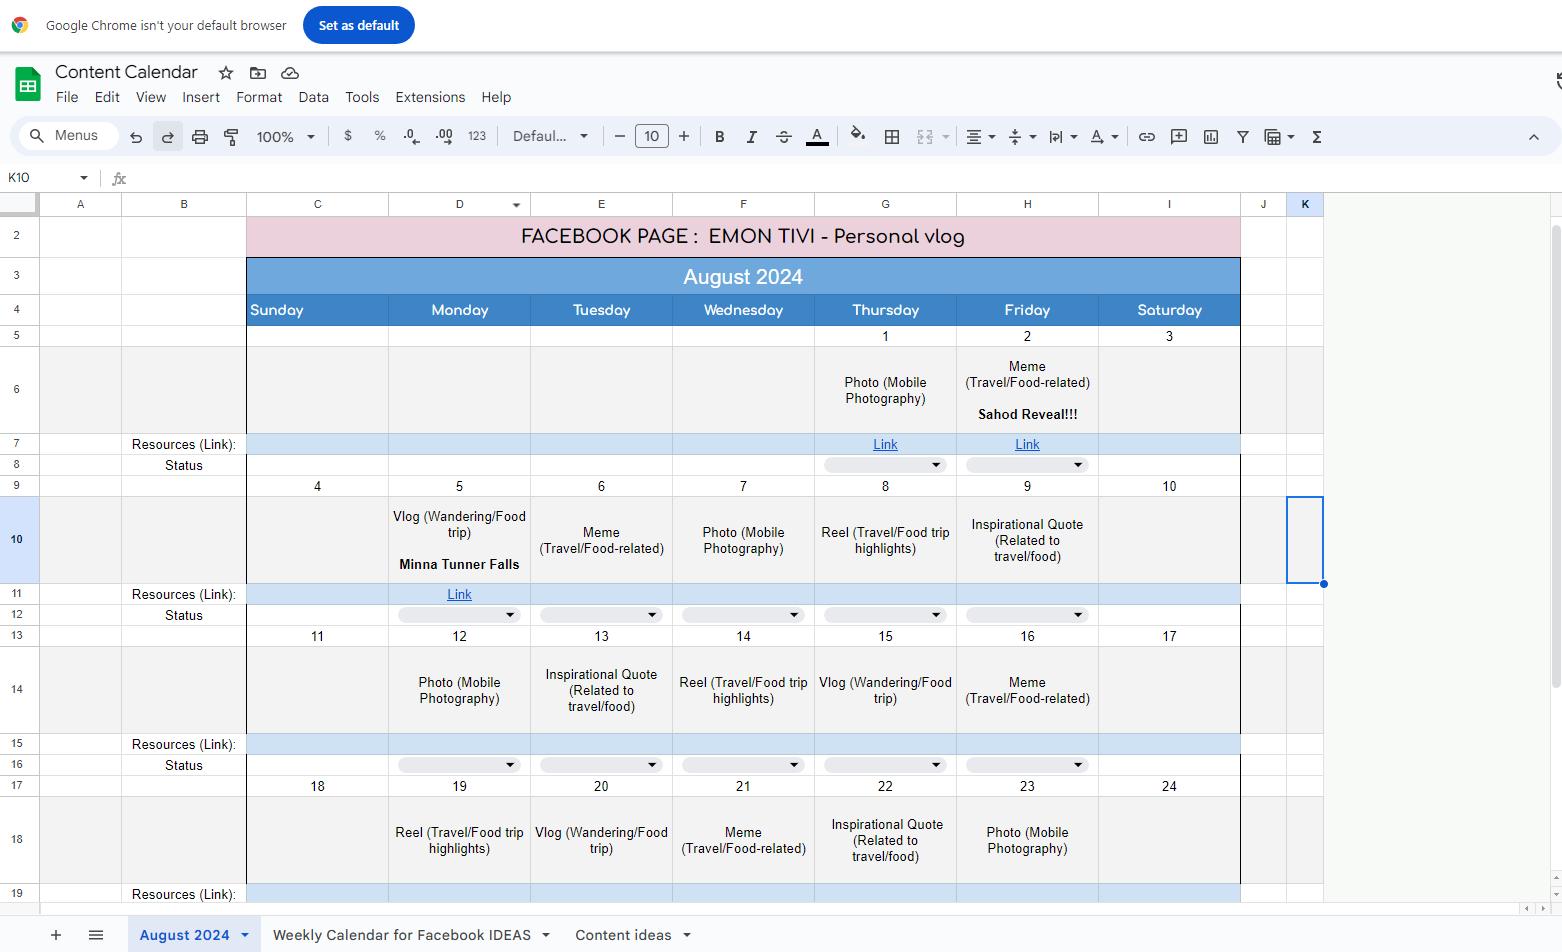Image resolution: width=1562 pixels, height=952 pixels.
Task: Toggle bold formatting
Action: (x=720, y=137)
